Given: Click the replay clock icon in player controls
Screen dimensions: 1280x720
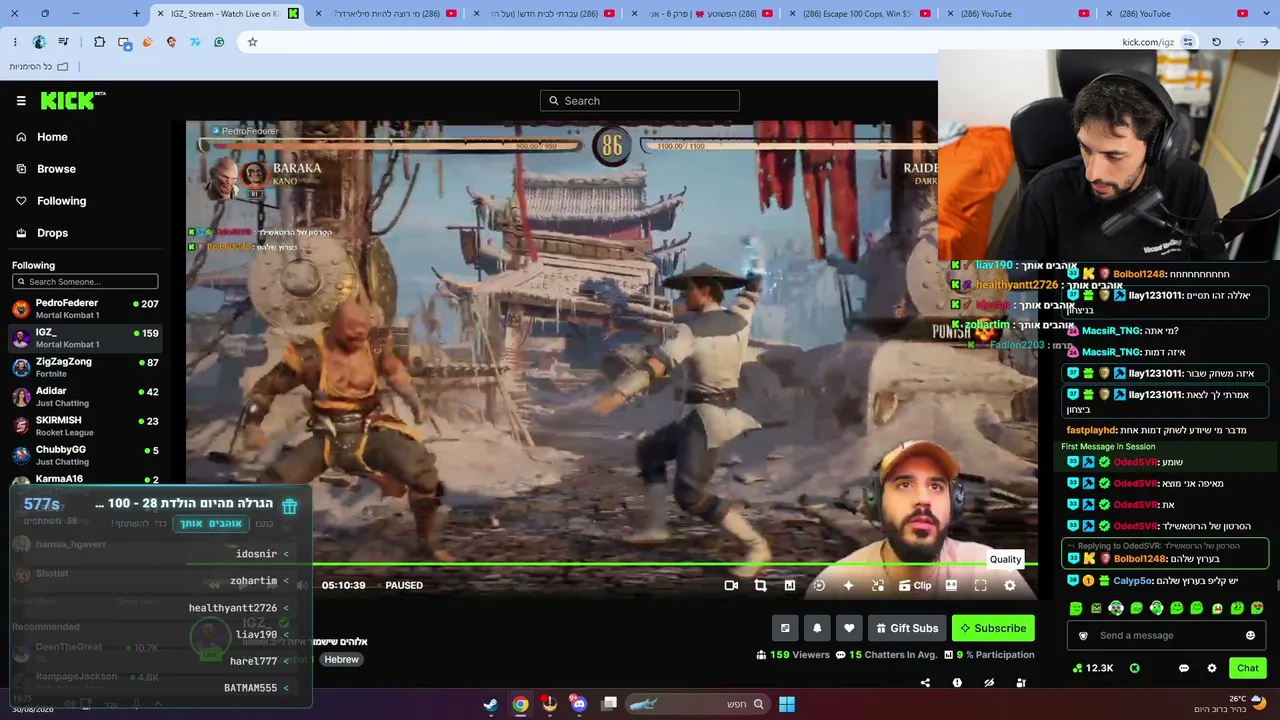Looking at the screenshot, I should pos(819,586).
